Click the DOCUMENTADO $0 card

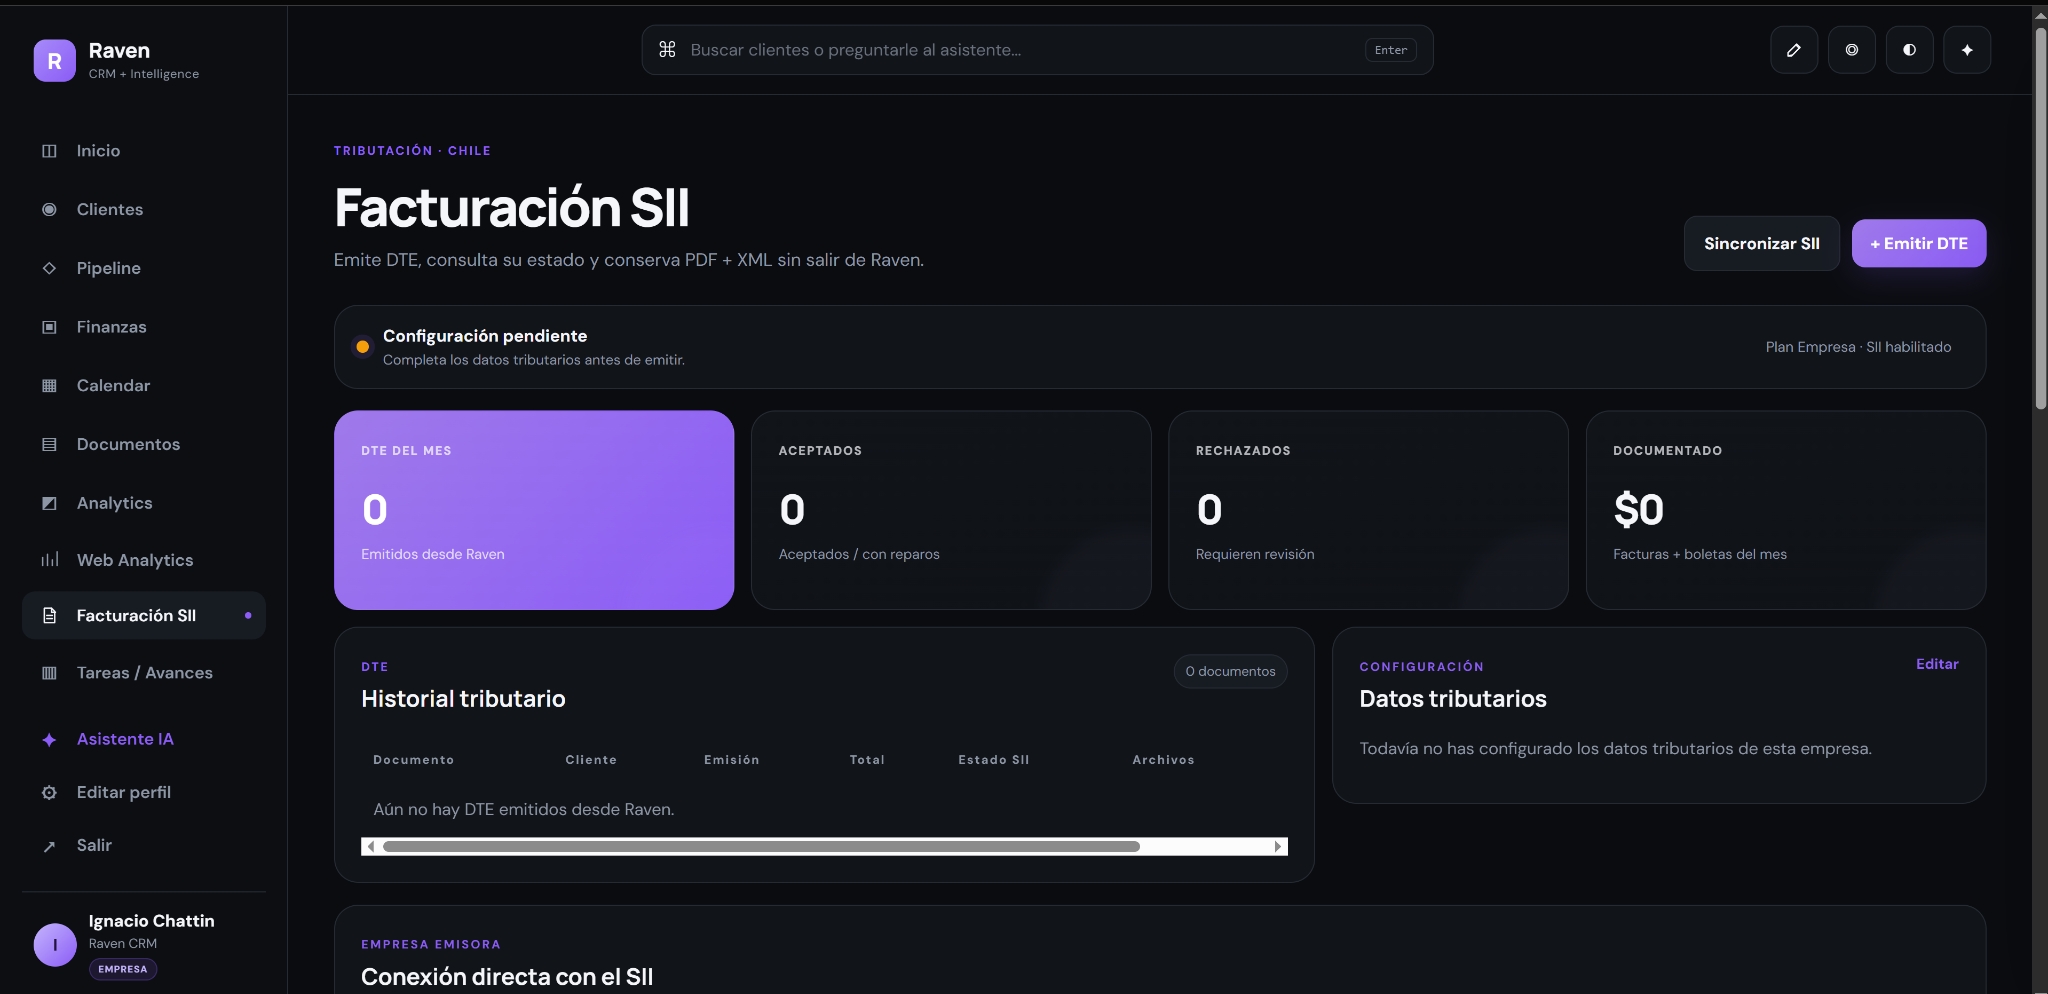[1786, 510]
